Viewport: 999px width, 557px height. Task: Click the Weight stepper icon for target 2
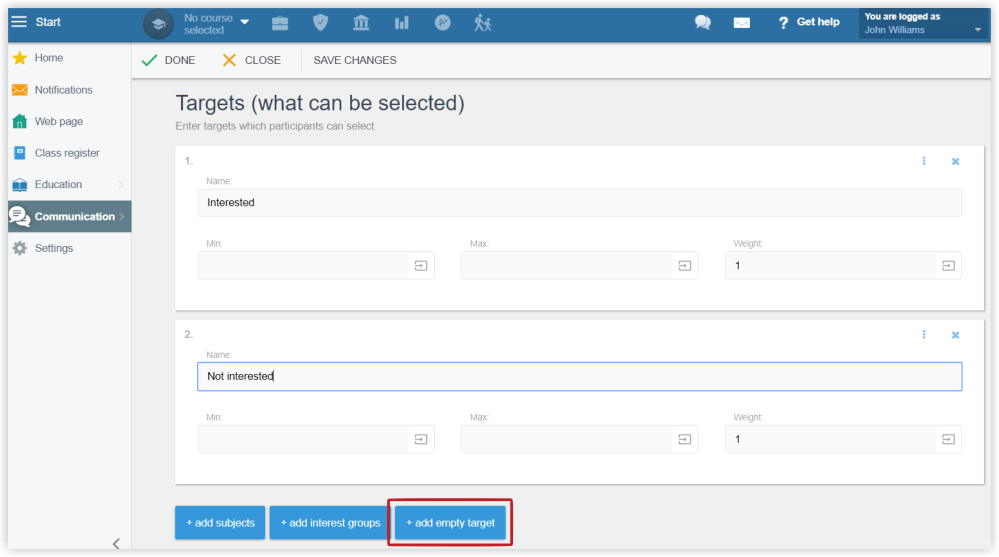pyautogui.click(x=948, y=439)
